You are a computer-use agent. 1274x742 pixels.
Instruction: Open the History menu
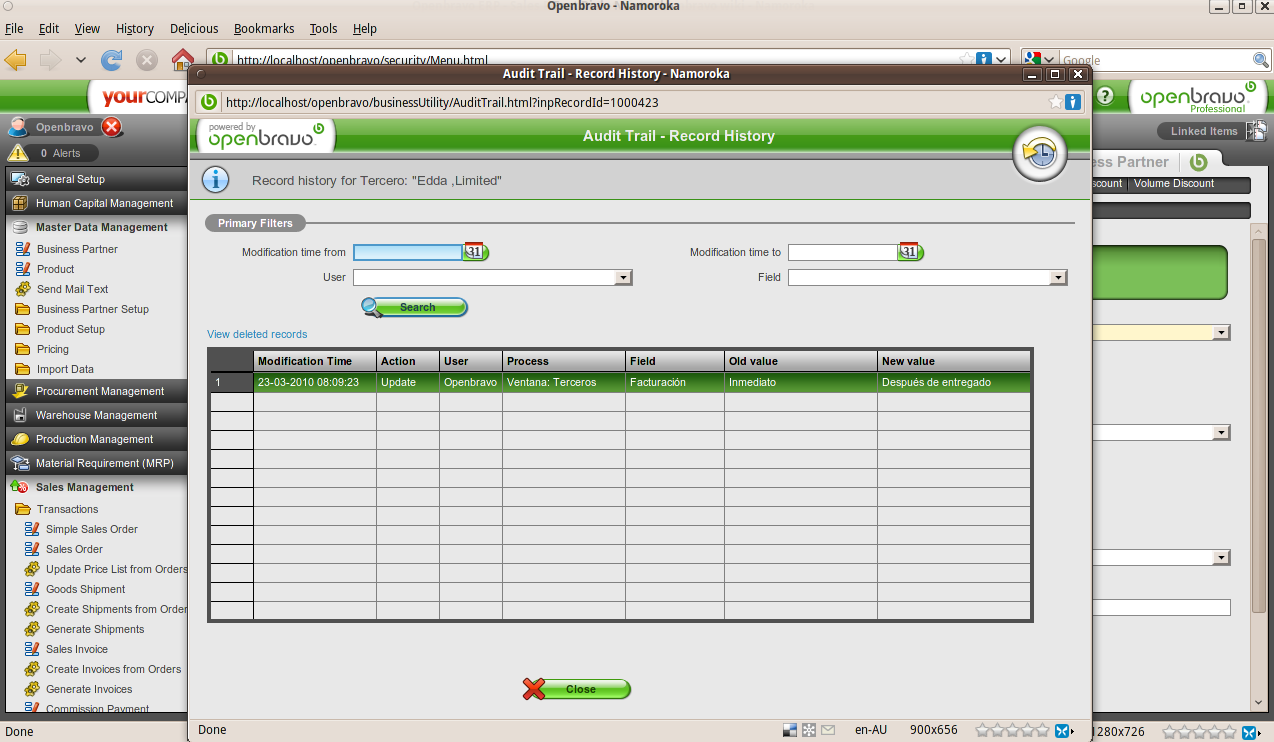[x=135, y=29]
